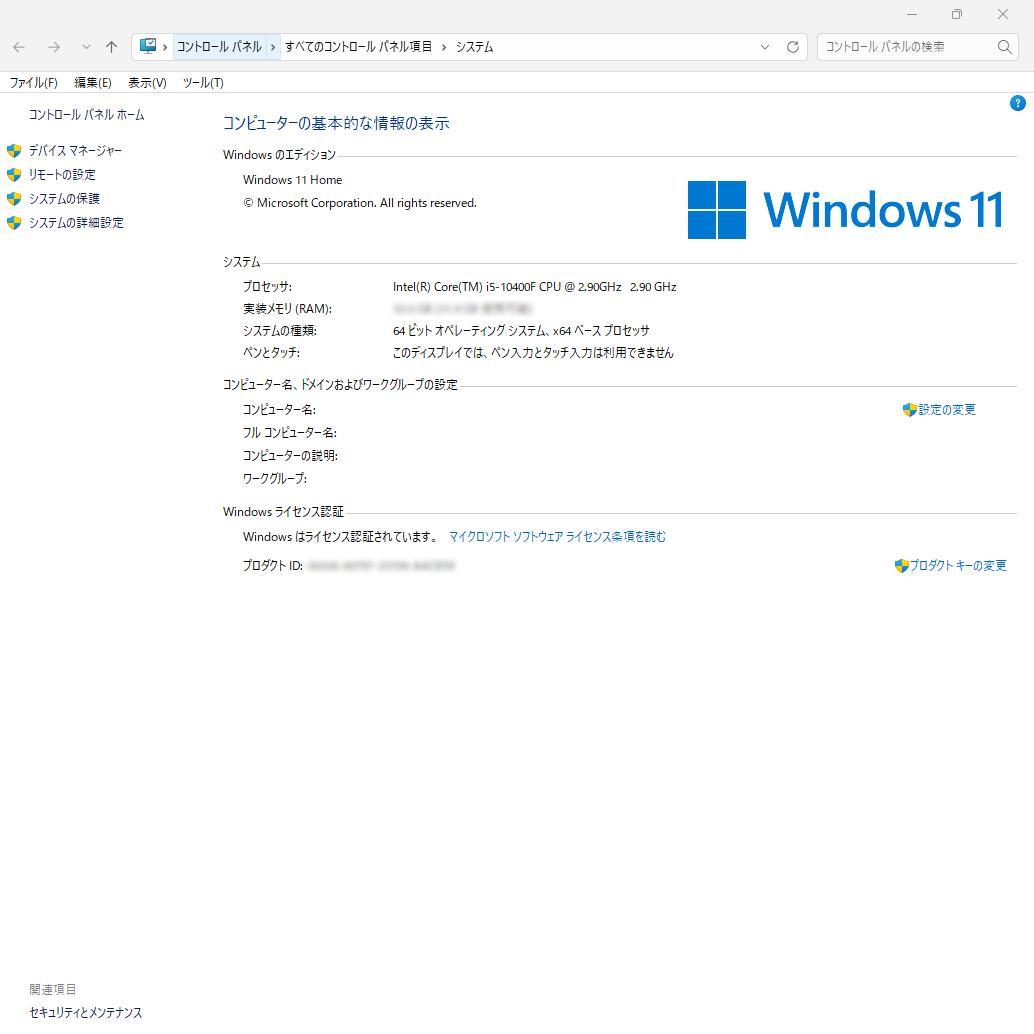The height and width of the screenshot is (1034, 1034).
Task: Open help via the blue question mark icon
Action: click(1017, 103)
